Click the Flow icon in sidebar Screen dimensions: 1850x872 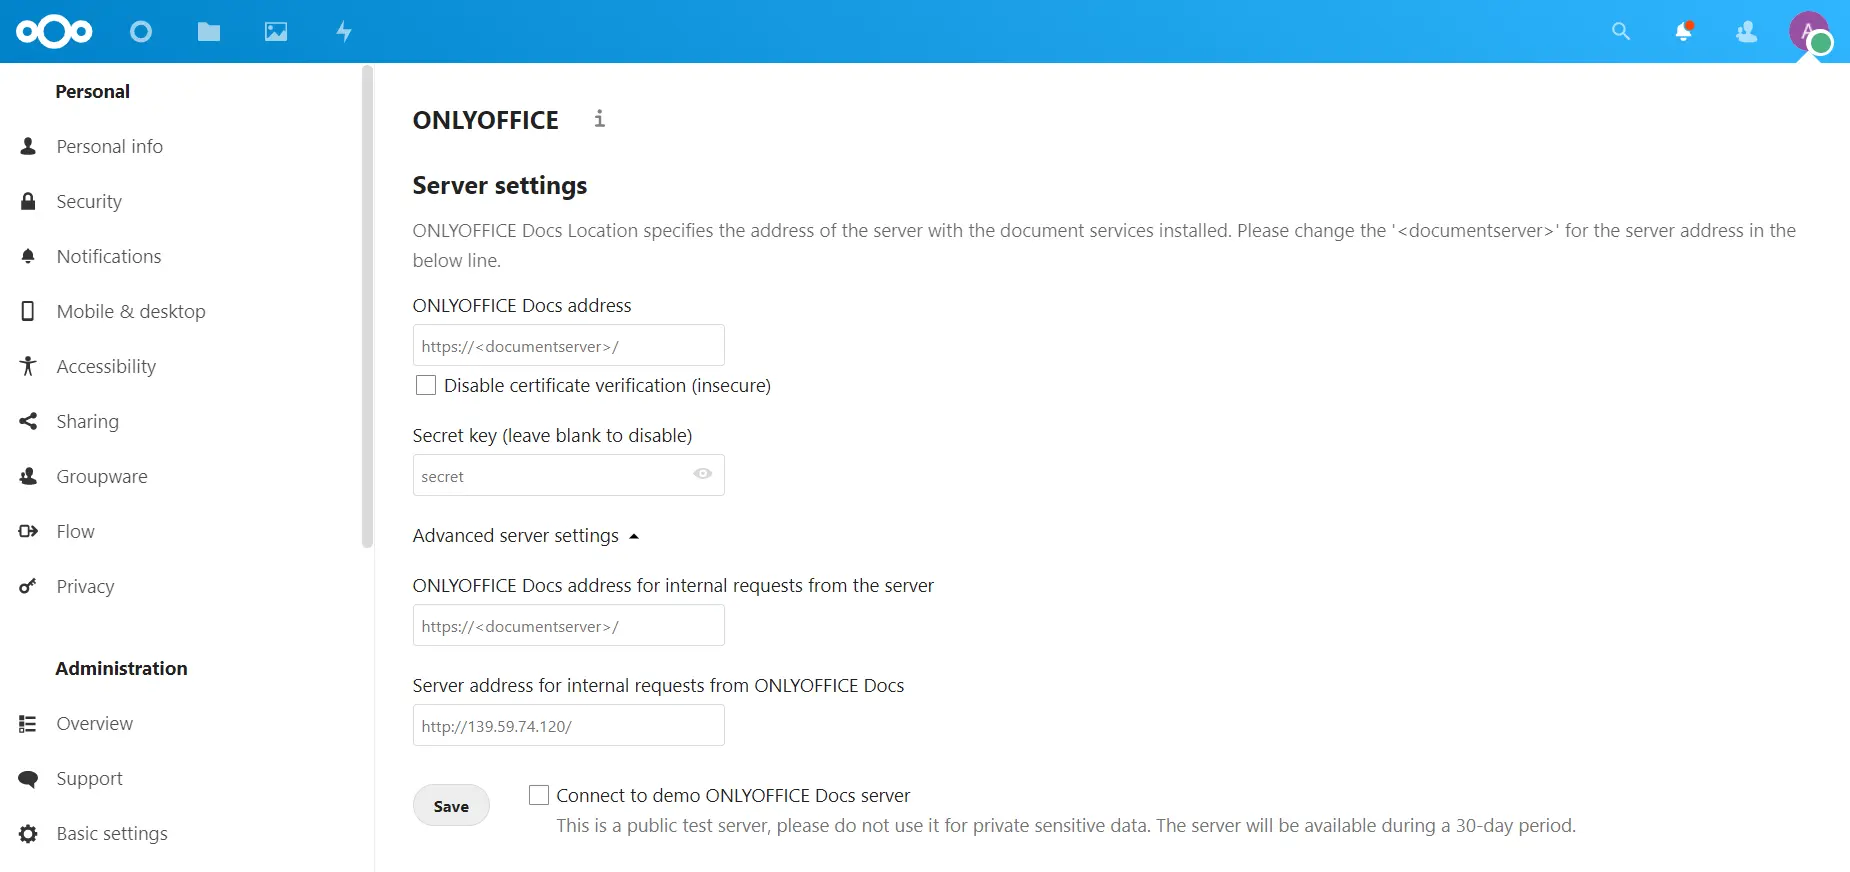click(x=28, y=531)
